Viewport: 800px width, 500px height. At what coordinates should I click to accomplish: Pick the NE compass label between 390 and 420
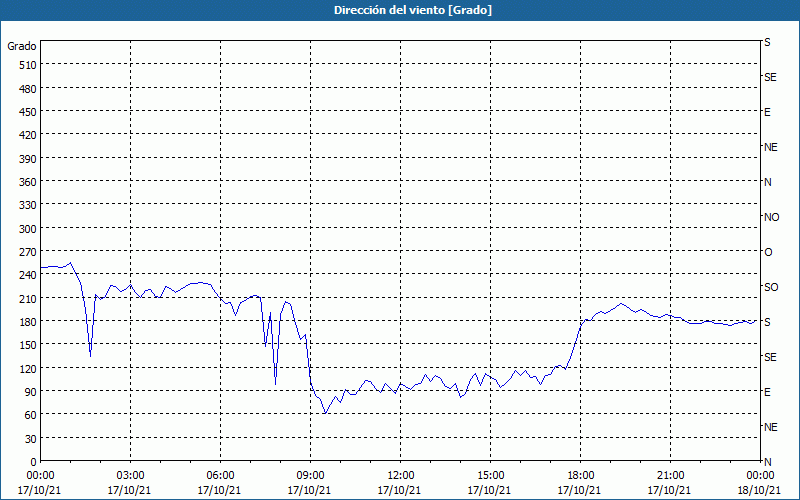(x=770, y=147)
